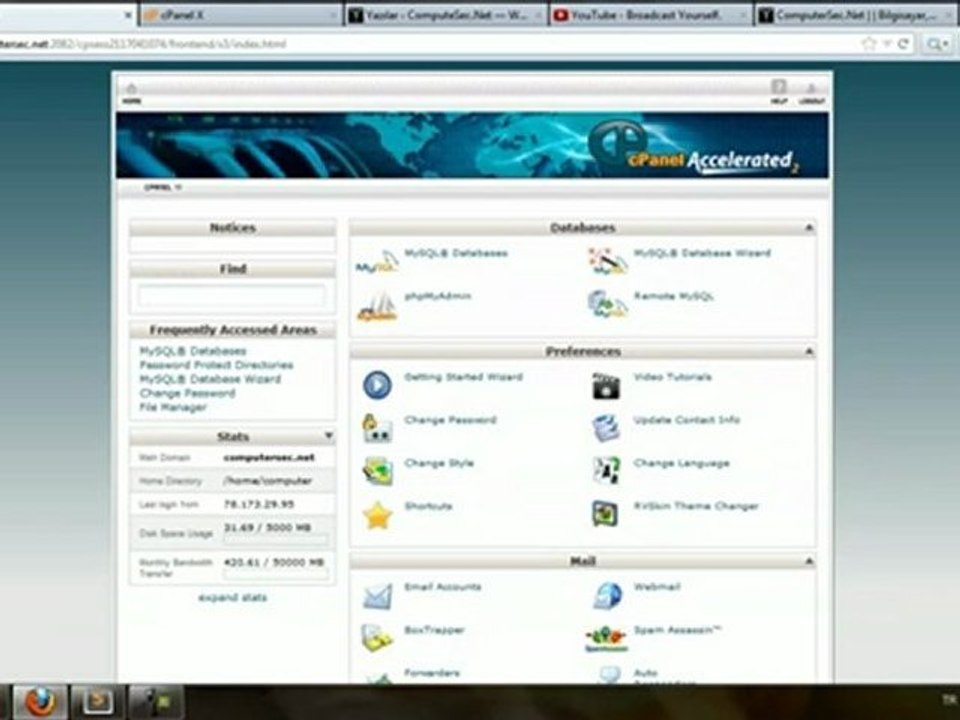The image size is (960, 720).
Task: Collapse the Mail section
Action: pyautogui.click(x=809, y=561)
